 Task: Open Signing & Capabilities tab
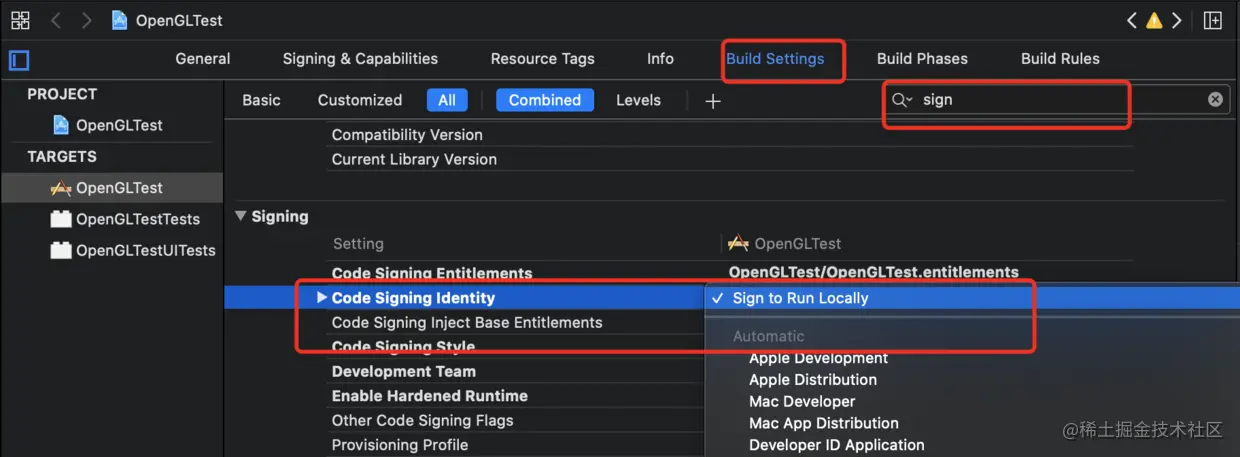[360, 59]
